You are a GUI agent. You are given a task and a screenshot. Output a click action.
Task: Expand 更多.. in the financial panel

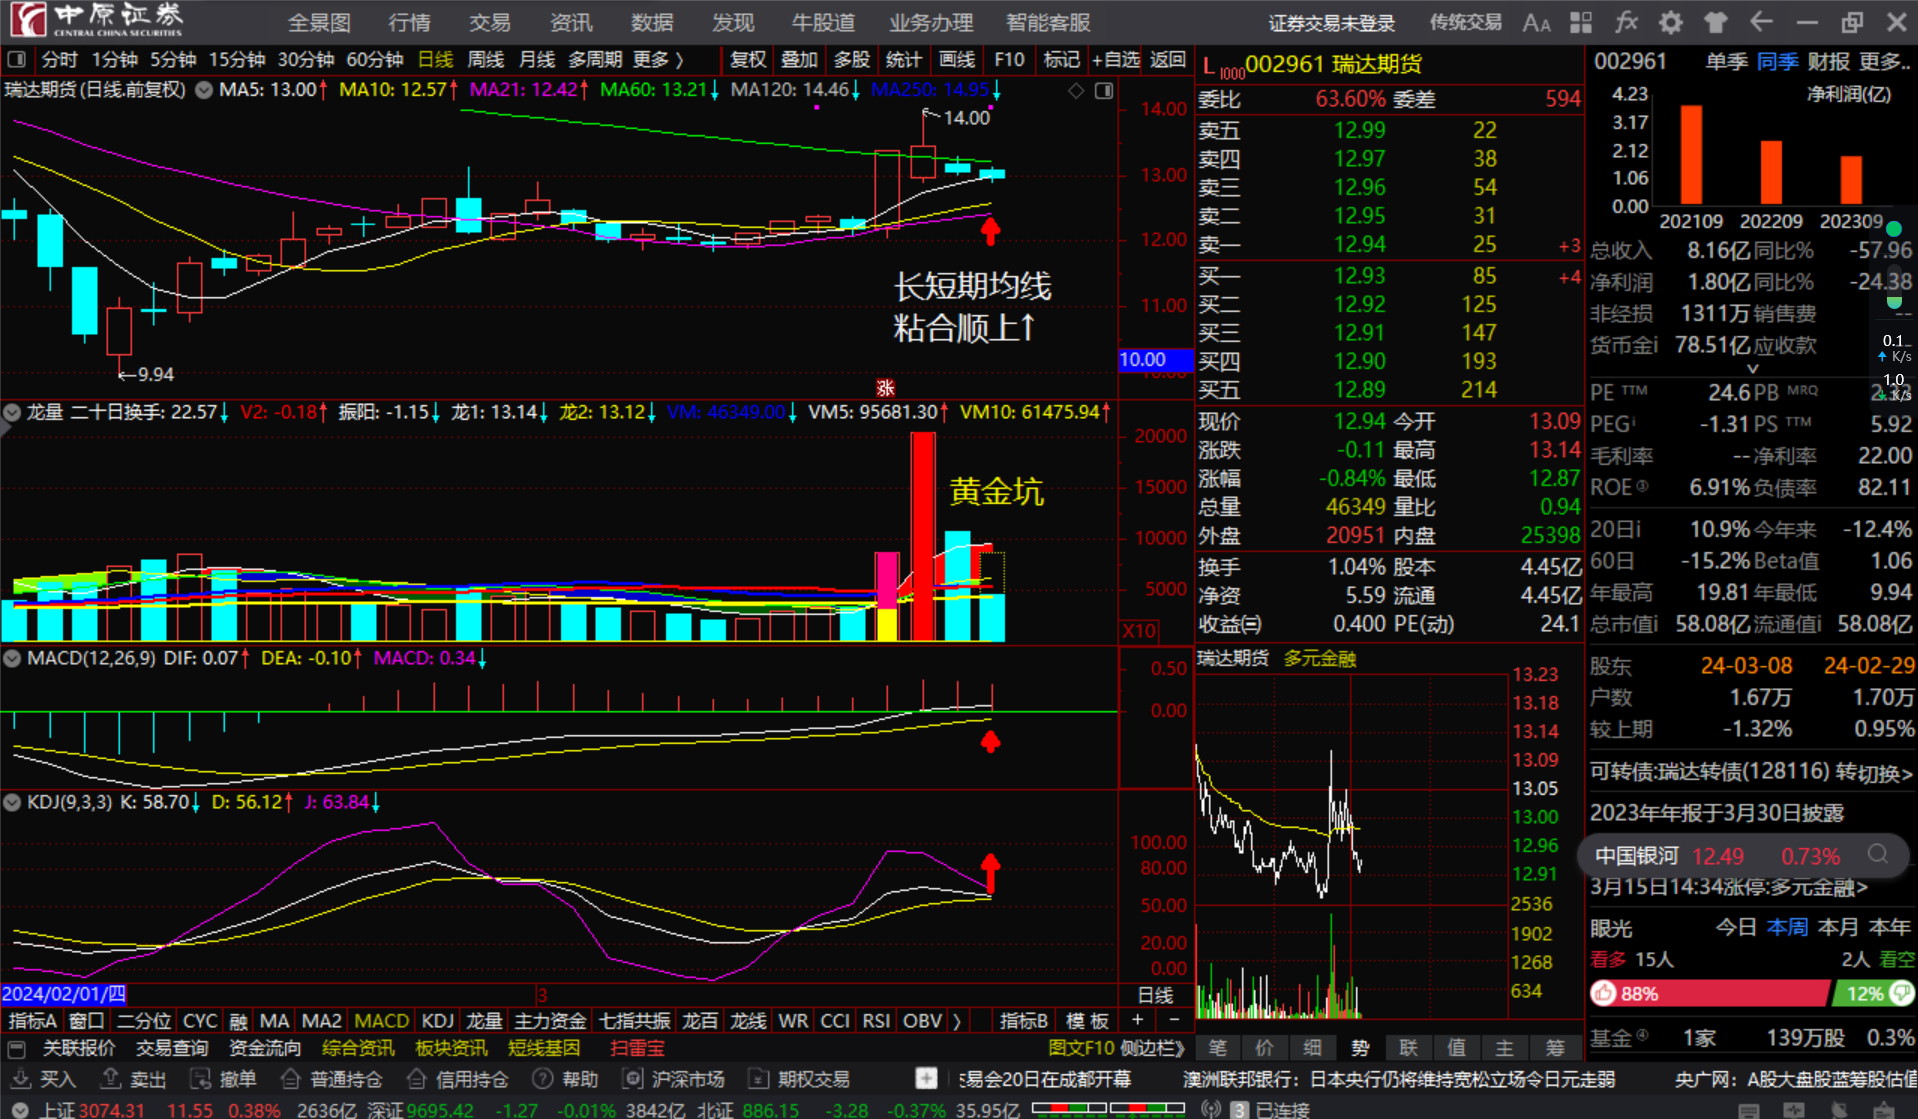[1885, 62]
